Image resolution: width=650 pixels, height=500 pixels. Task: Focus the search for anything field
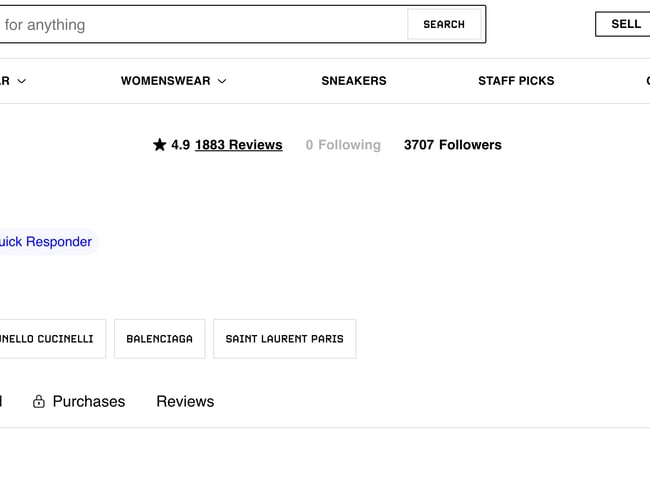200,25
